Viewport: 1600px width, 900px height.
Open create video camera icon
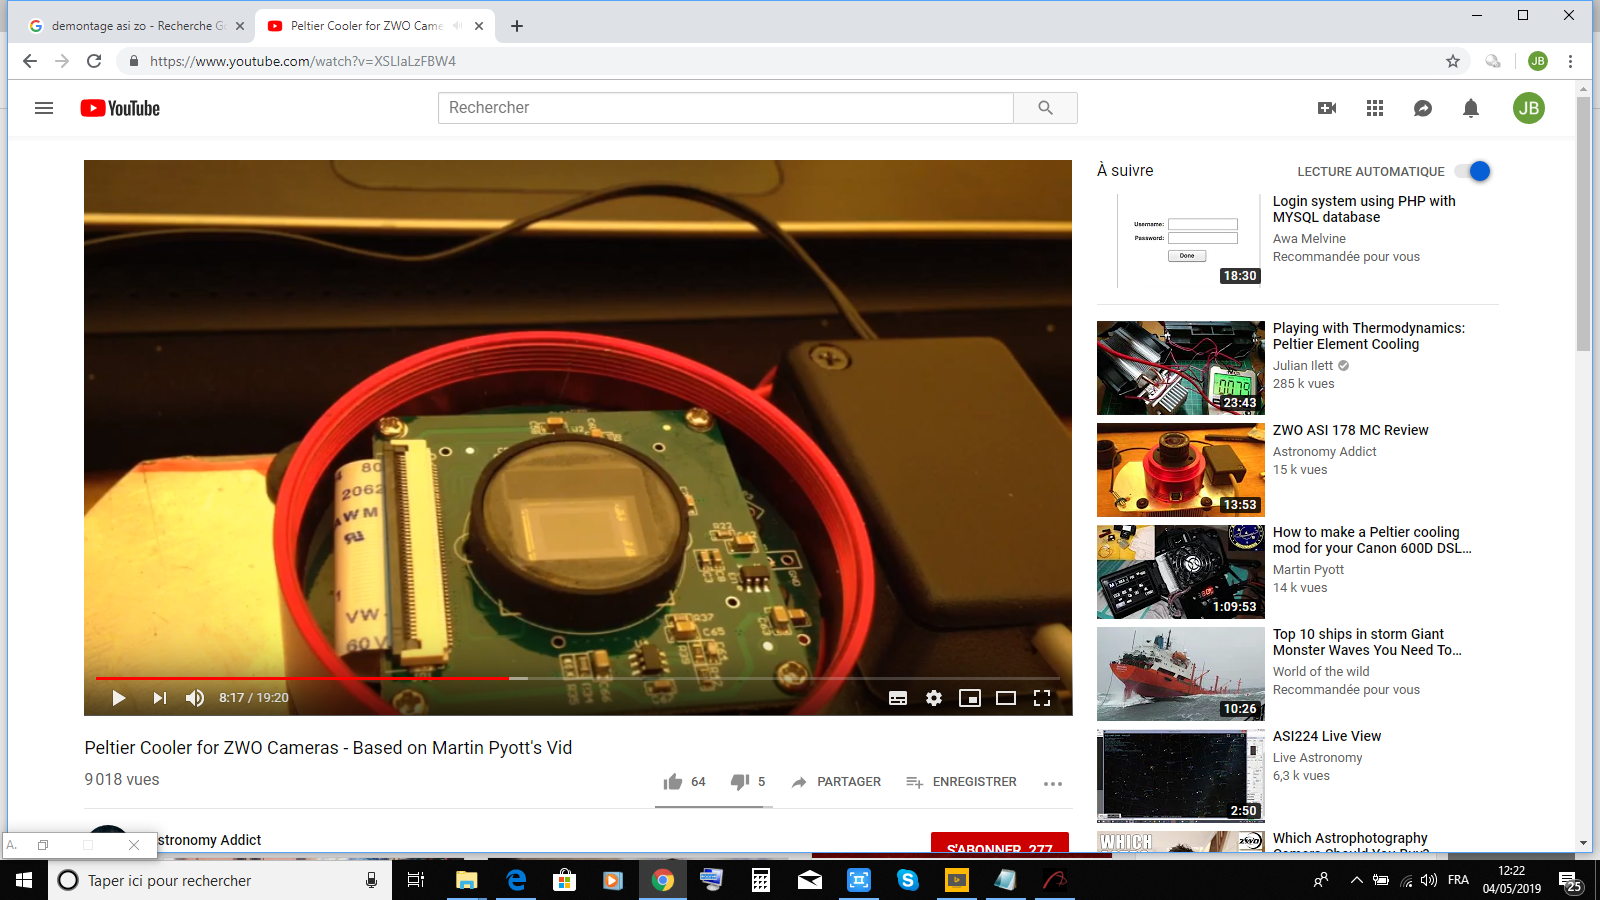1327,108
